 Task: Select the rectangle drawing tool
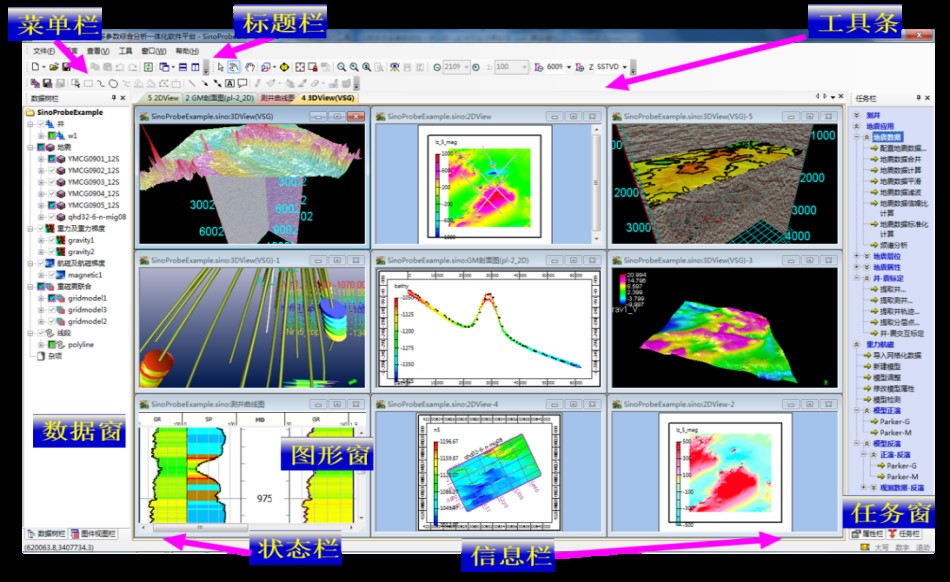88,83
